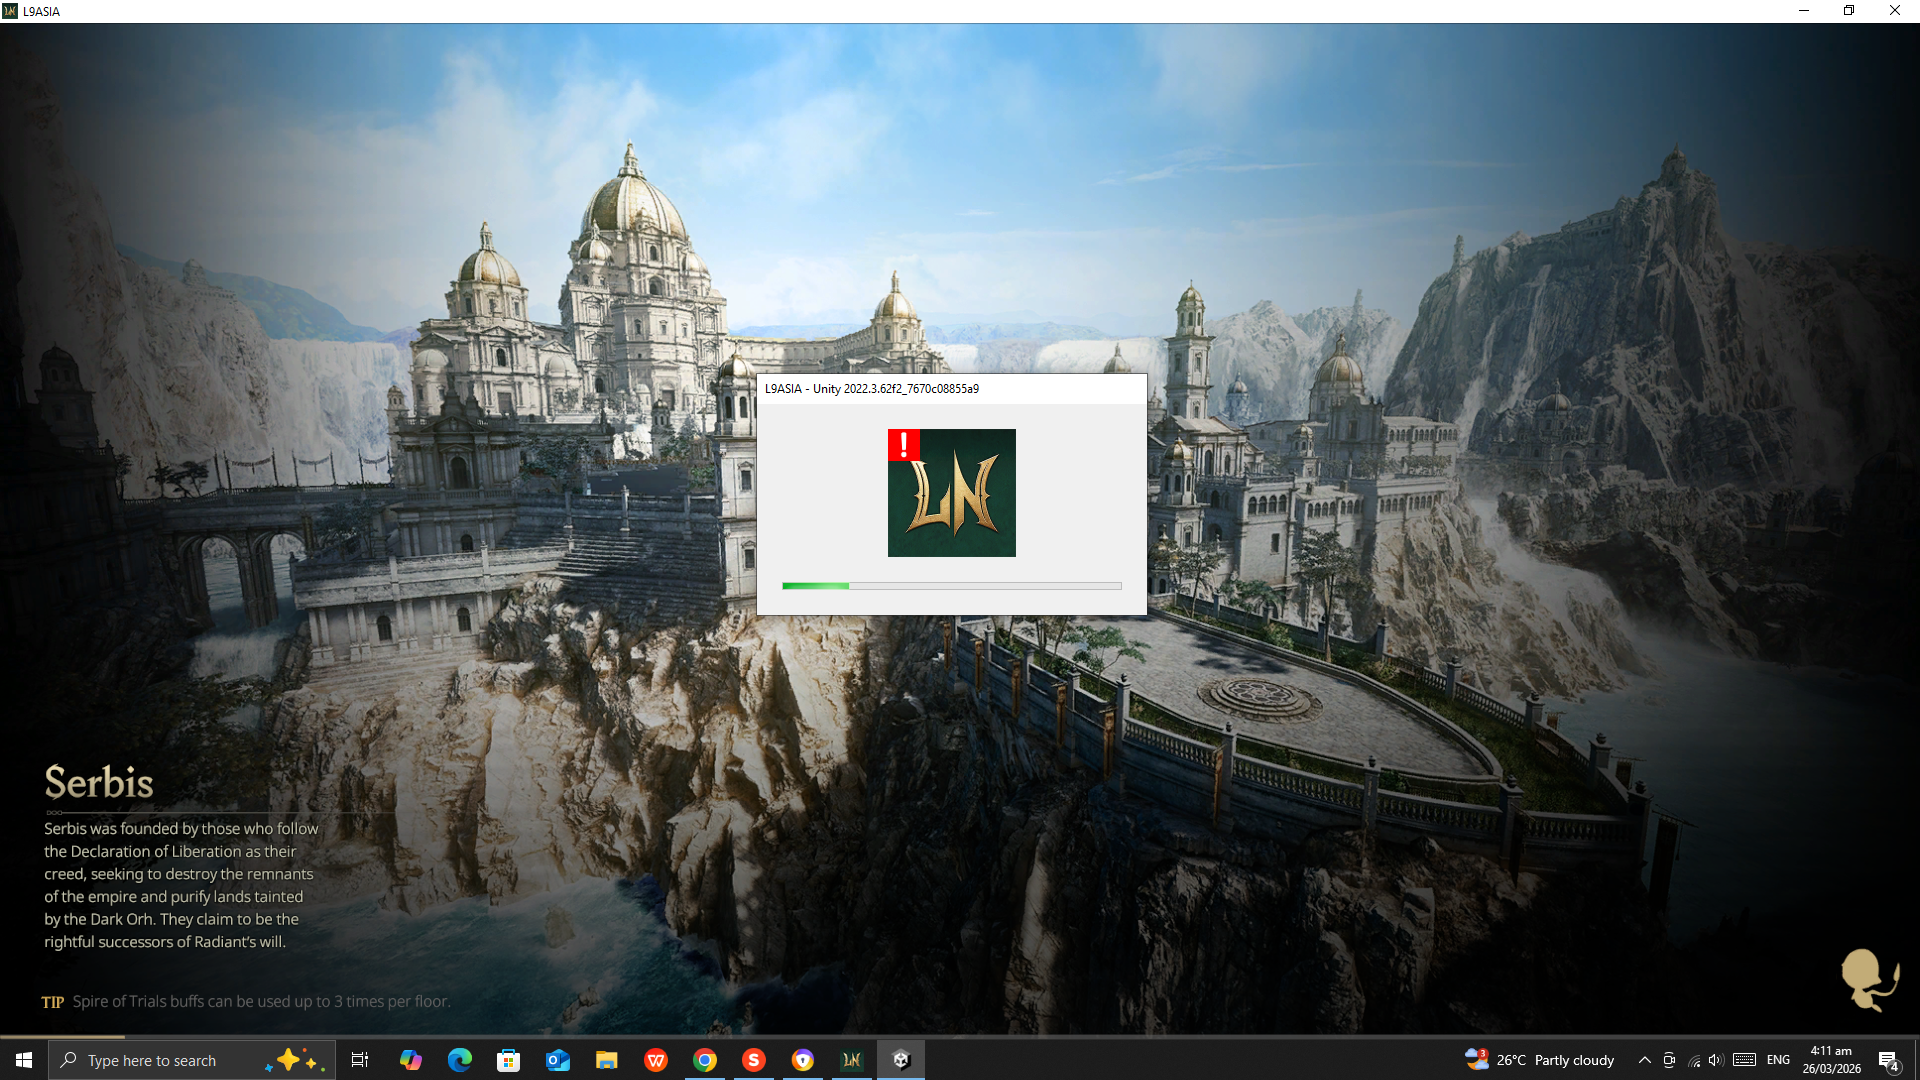
Task: Expand the hidden system tray icons chevron
Action: (x=1644, y=1060)
